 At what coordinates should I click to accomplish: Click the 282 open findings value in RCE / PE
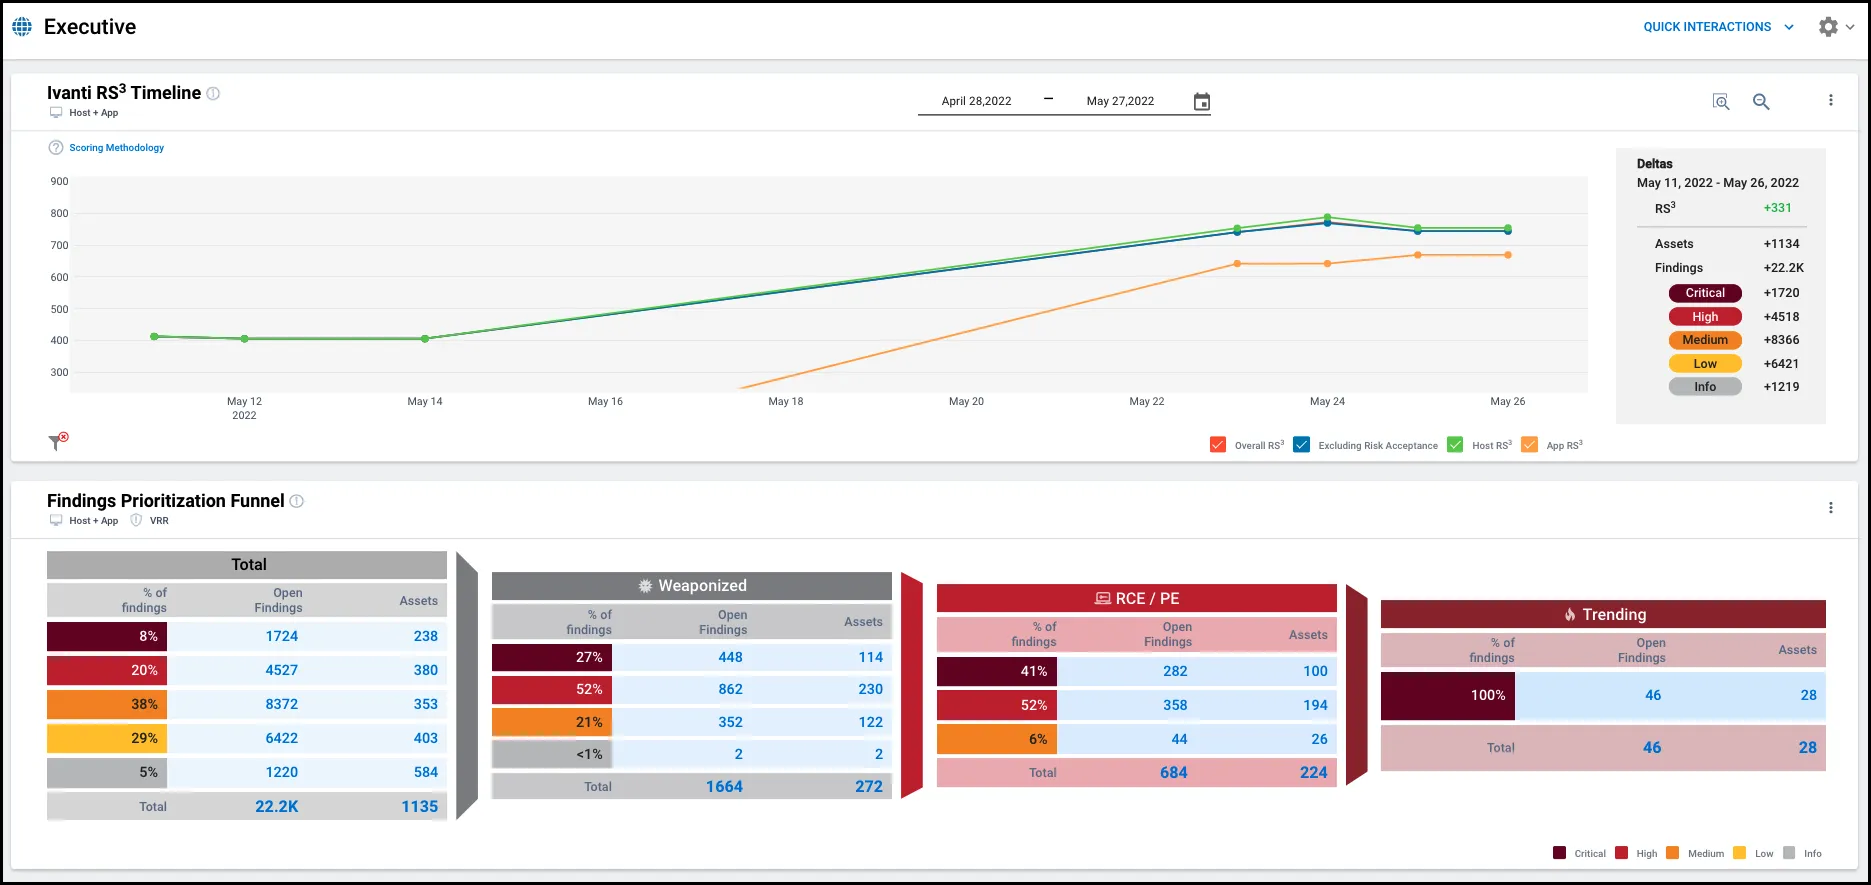pyautogui.click(x=1175, y=671)
